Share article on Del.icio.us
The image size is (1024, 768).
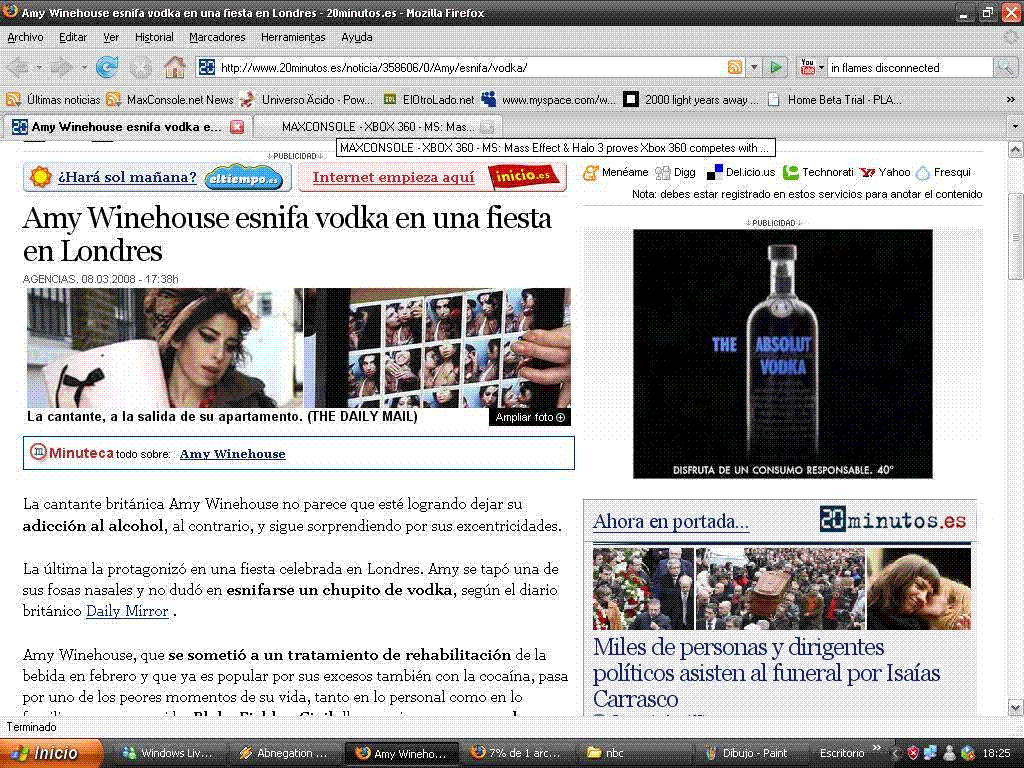pos(741,172)
